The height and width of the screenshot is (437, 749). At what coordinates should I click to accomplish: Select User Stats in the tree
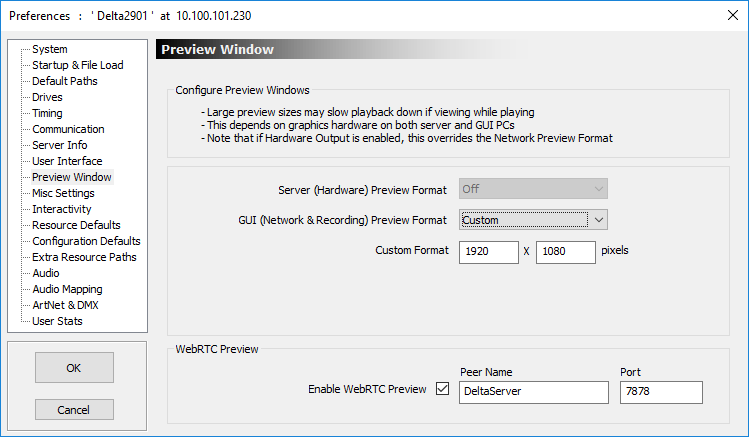(x=57, y=321)
